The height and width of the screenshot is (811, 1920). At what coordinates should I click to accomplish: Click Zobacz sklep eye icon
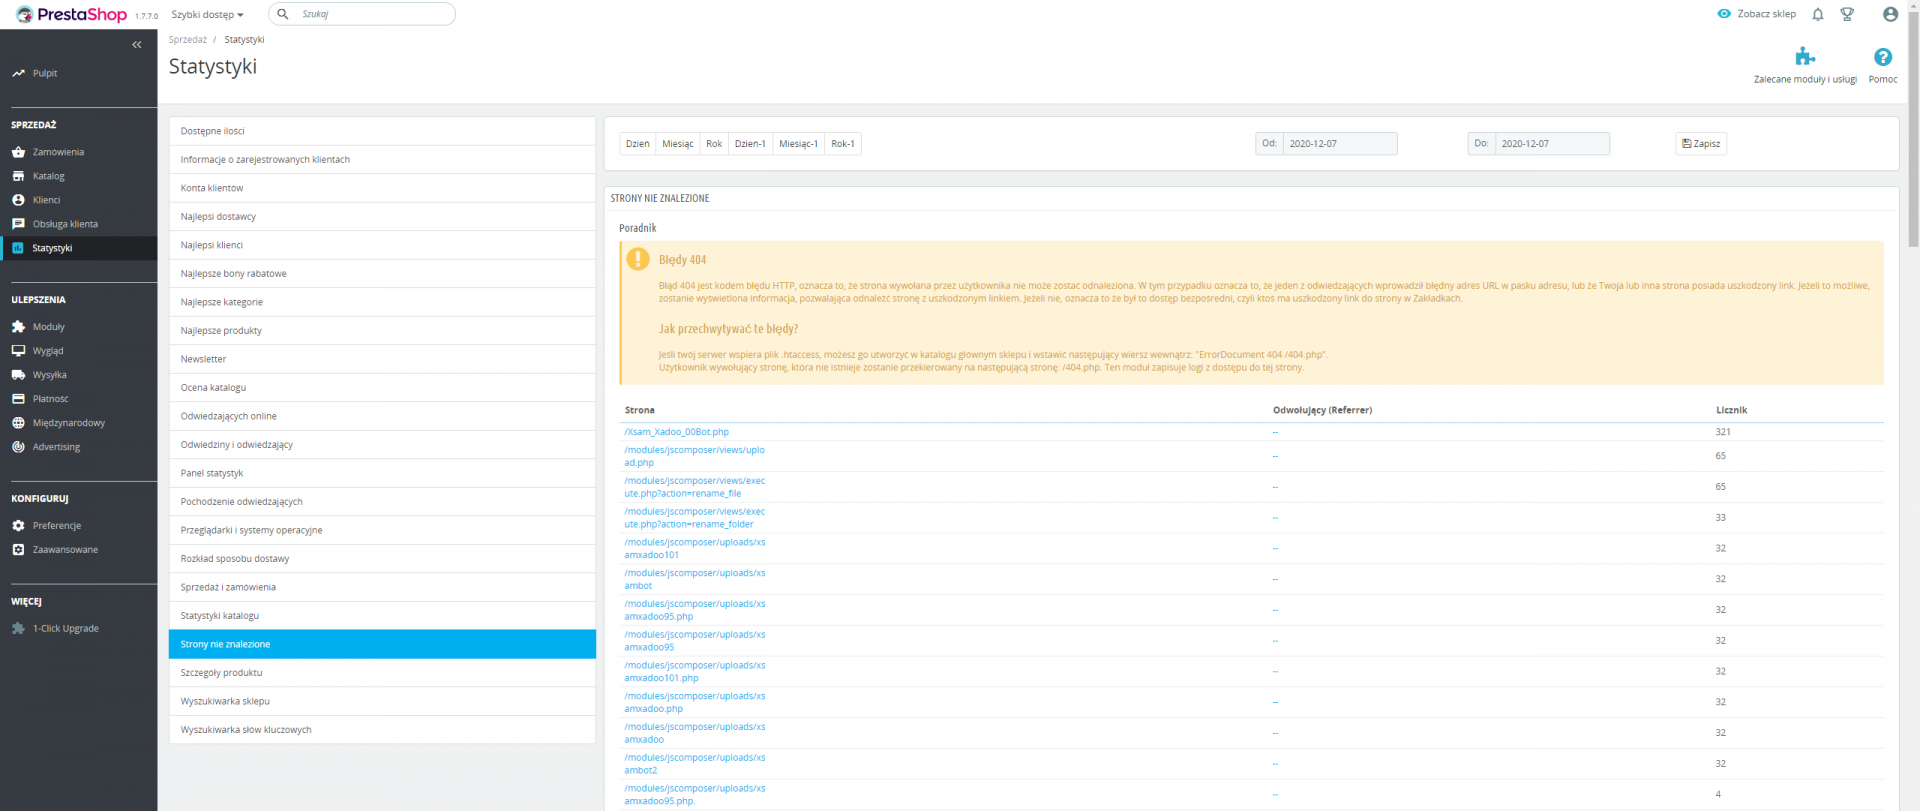(x=1724, y=14)
